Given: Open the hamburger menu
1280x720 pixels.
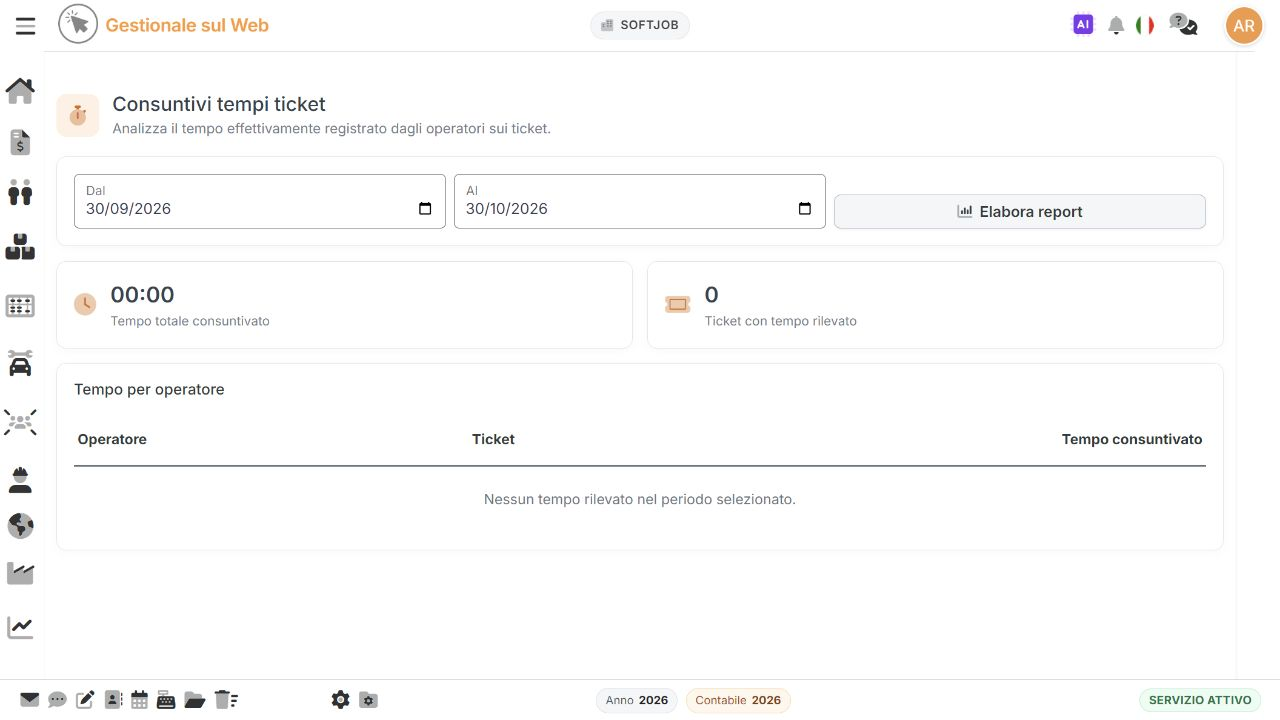Looking at the screenshot, I should [x=25, y=26].
